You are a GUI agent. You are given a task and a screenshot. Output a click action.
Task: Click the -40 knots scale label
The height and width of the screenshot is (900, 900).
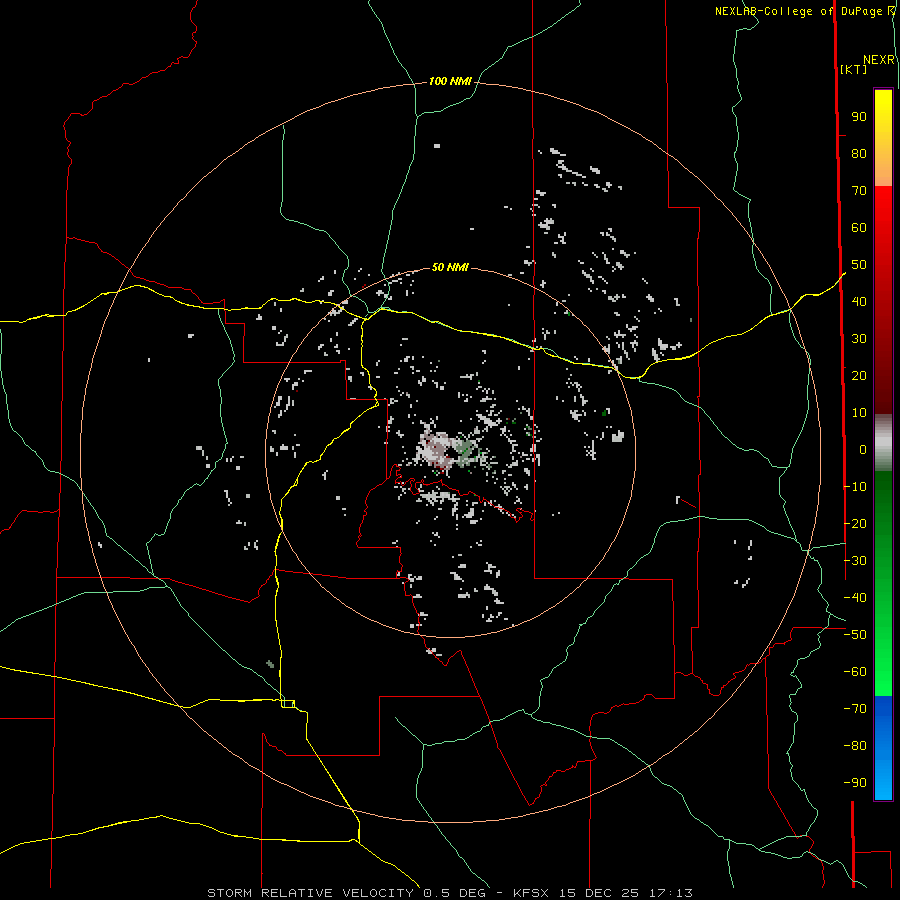click(855, 598)
